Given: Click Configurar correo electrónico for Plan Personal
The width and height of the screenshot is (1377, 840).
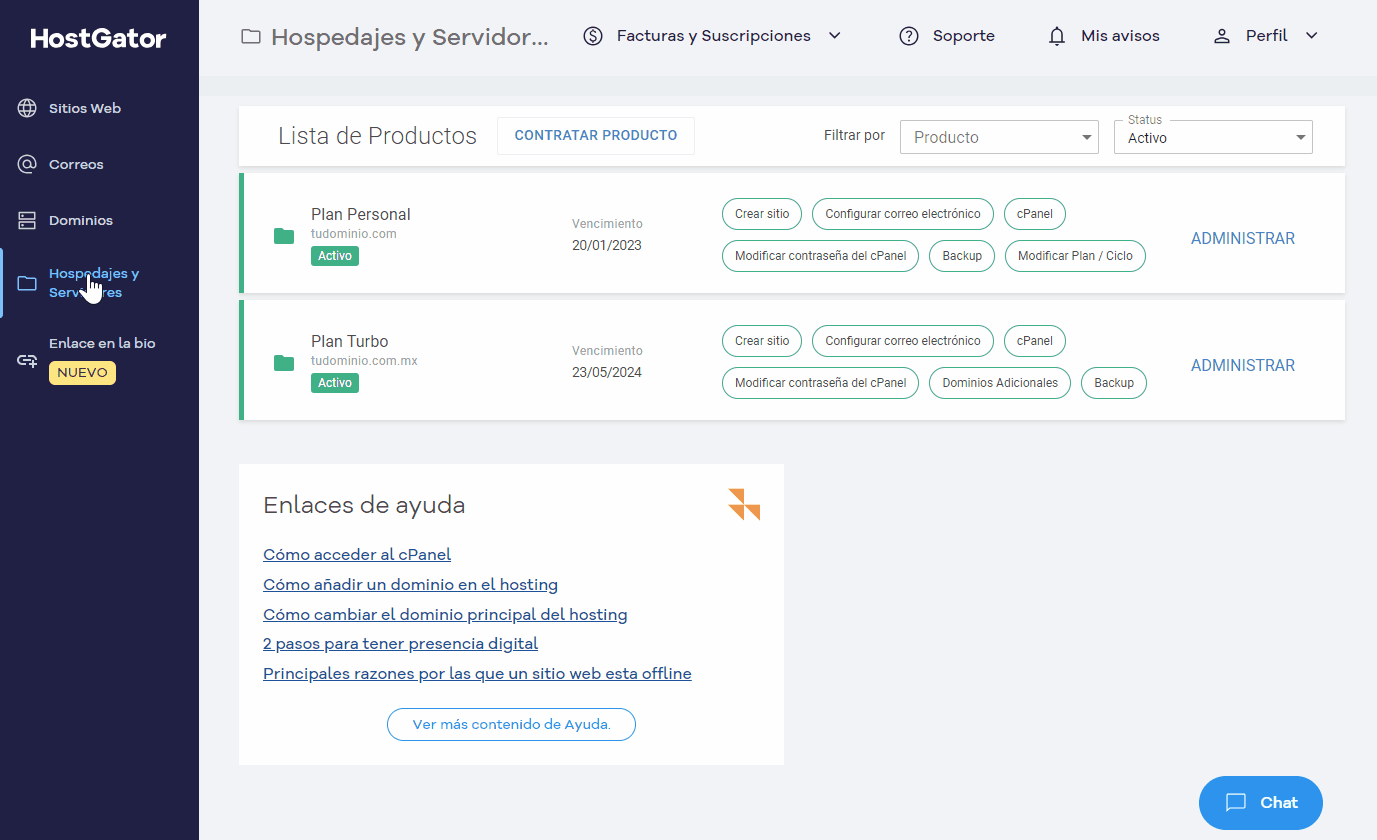Looking at the screenshot, I should (903, 214).
